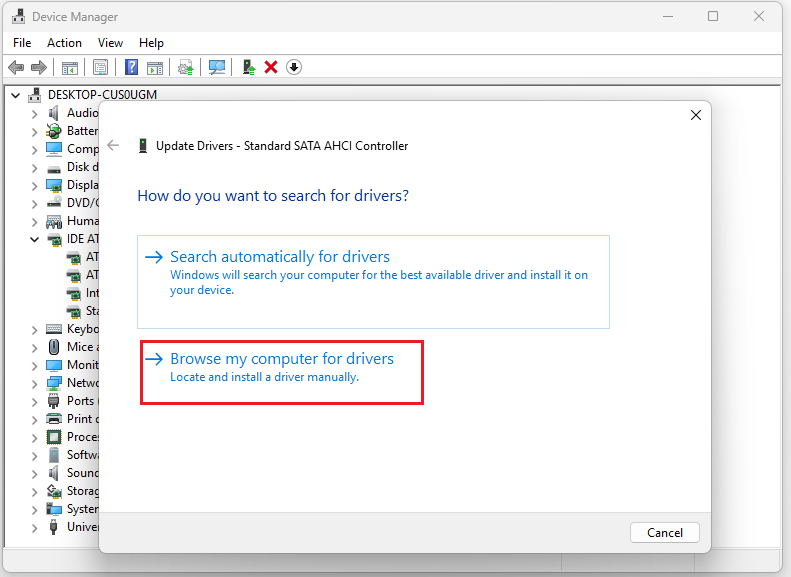Open the Help menu
The height and width of the screenshot is (577, 791).
coord(151,43)
